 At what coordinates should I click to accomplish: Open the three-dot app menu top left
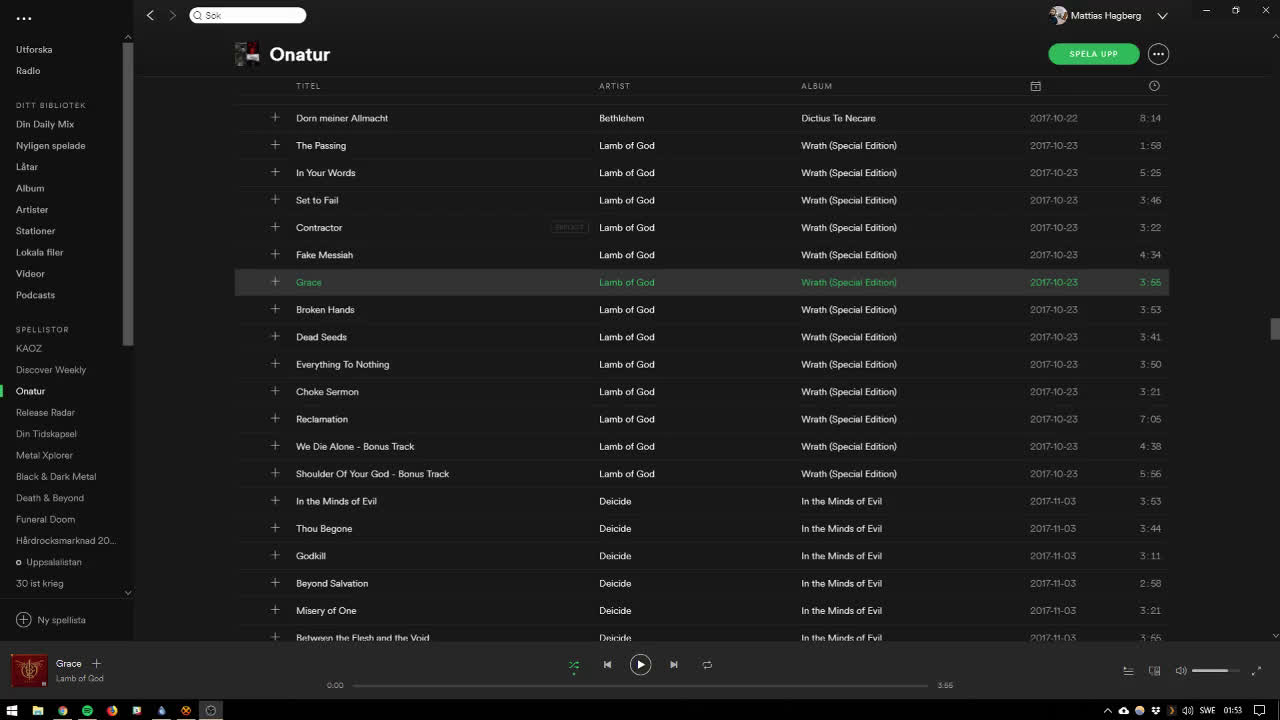pyautogui.click(x=24, y=18)
